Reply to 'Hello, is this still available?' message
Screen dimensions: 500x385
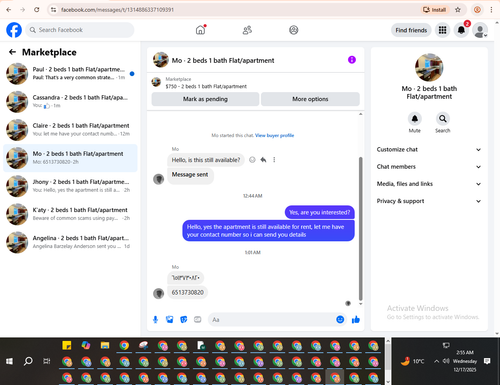tap(263, 160)
